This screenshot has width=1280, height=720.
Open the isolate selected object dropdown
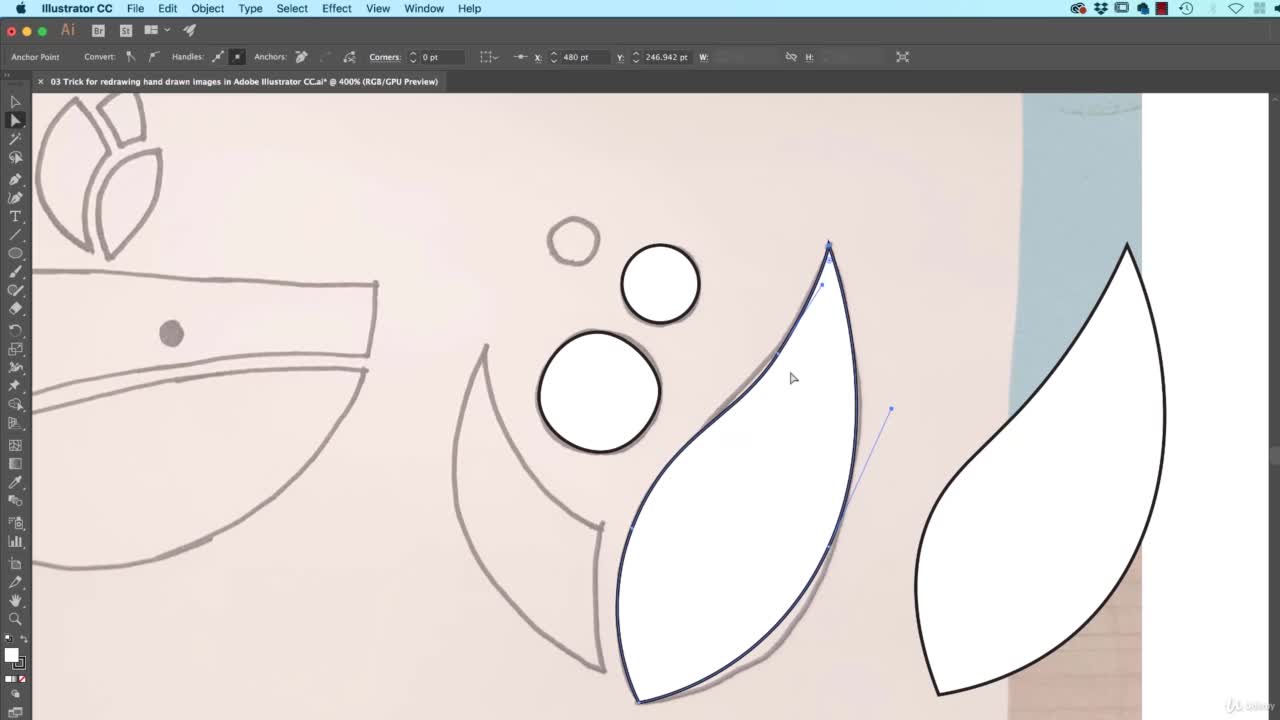[489, 57]
